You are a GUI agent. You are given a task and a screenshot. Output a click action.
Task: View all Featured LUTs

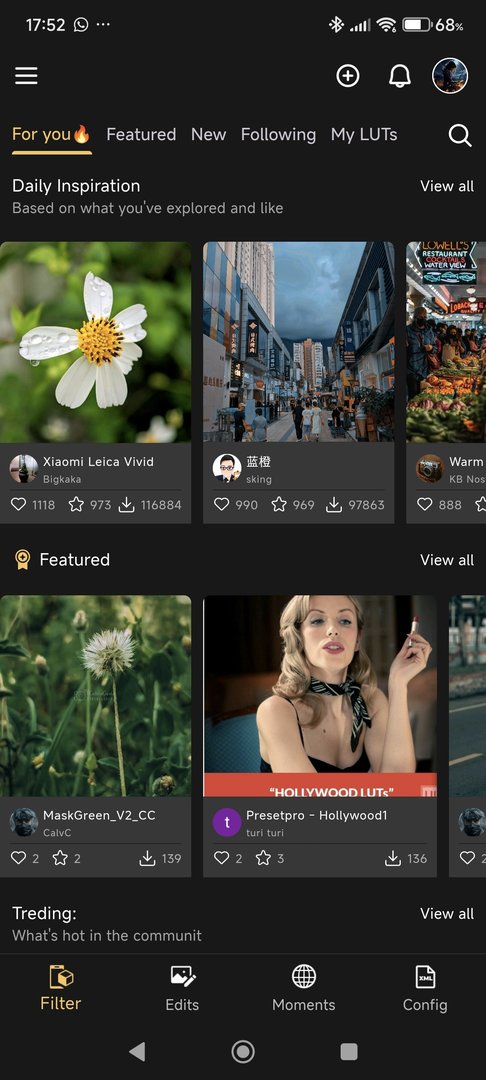[x=447, y=560]
